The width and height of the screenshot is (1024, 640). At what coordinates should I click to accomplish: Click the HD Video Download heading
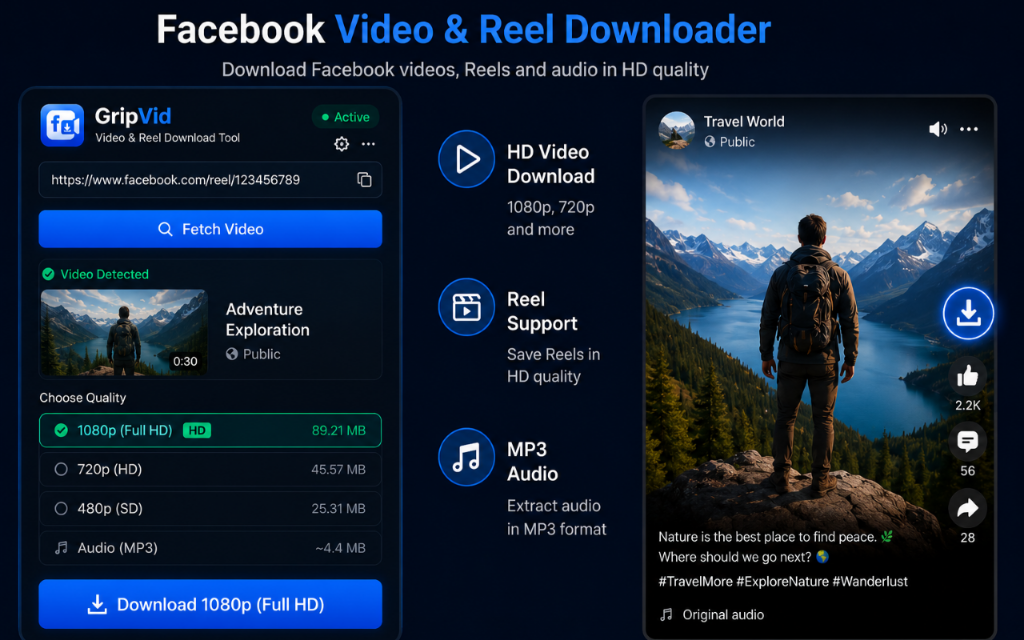(x=551, y=164)
